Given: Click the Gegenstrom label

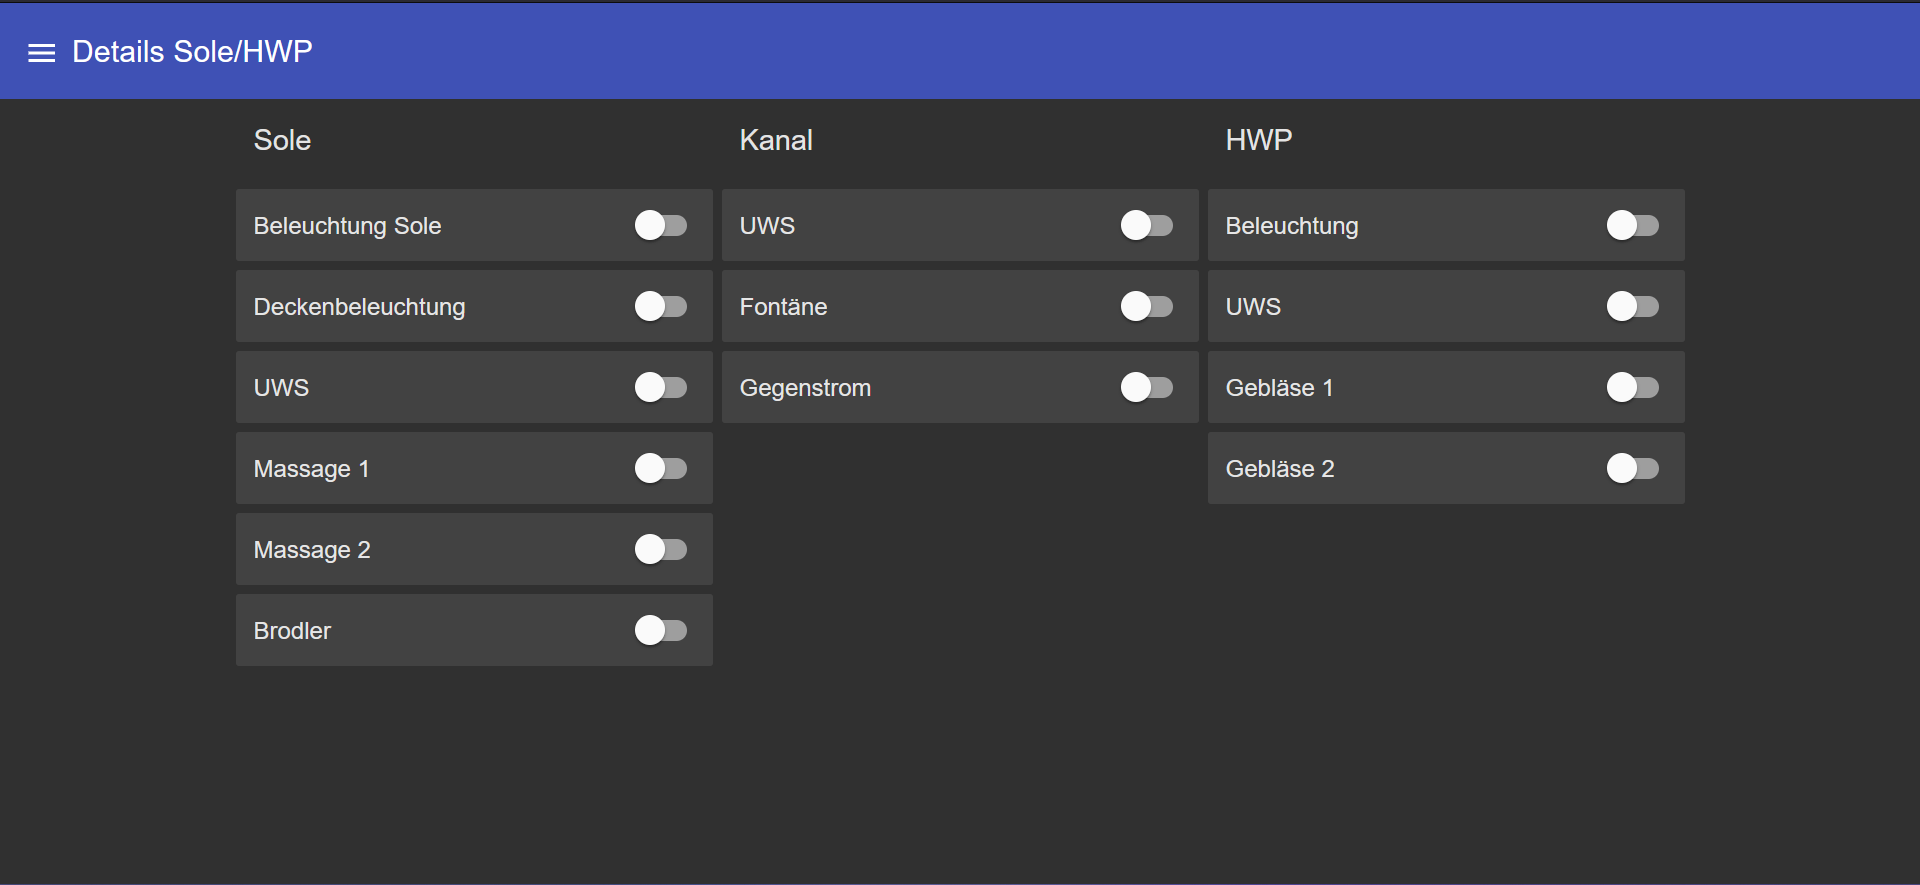Looking at the screenshot, I should click(x=805, y=388).
